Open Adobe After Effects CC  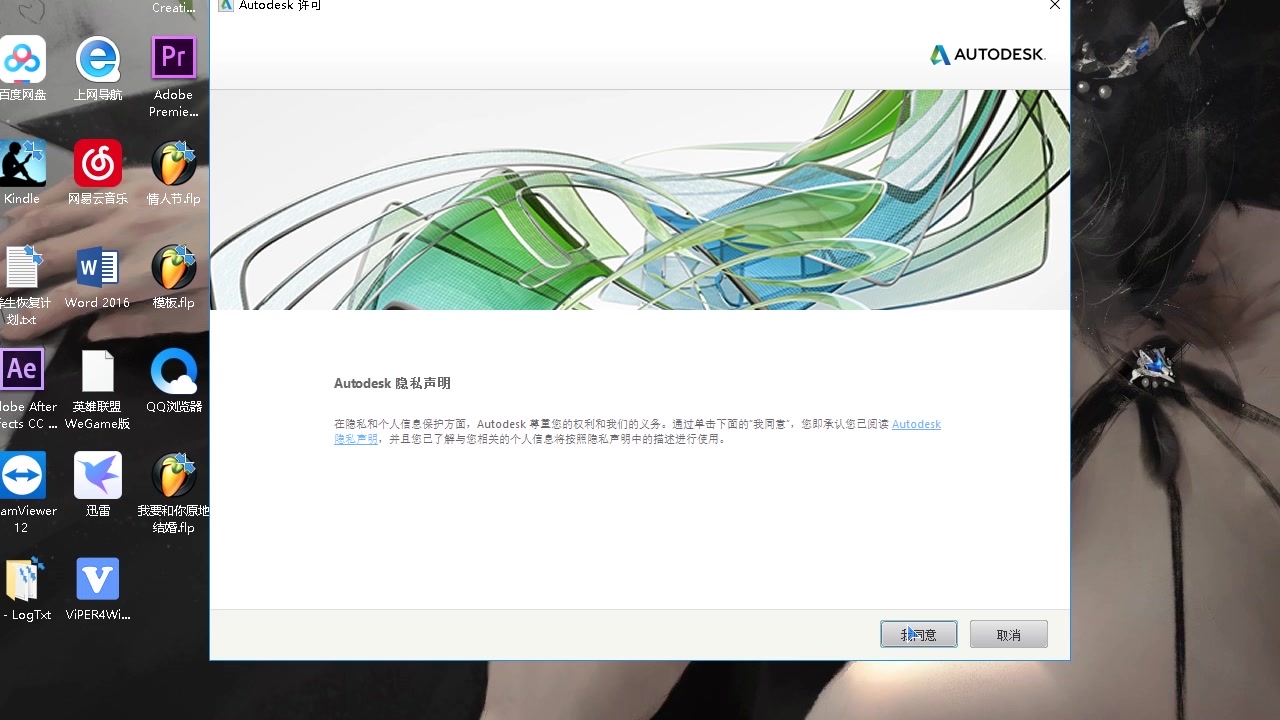23,368
